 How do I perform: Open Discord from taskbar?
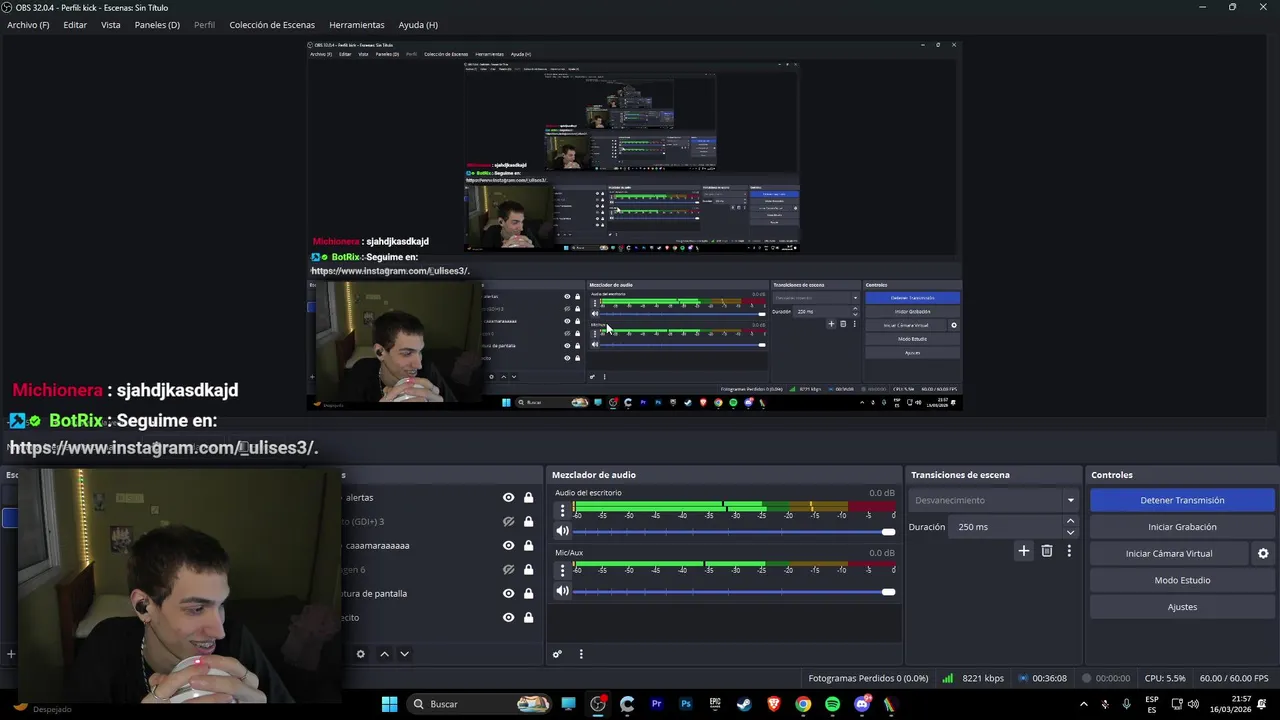[x=862, y=704]
